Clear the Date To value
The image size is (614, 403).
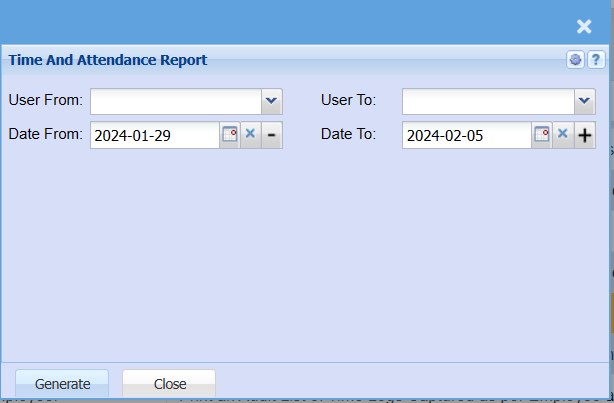pyautogui.click(x=563, y=135)
